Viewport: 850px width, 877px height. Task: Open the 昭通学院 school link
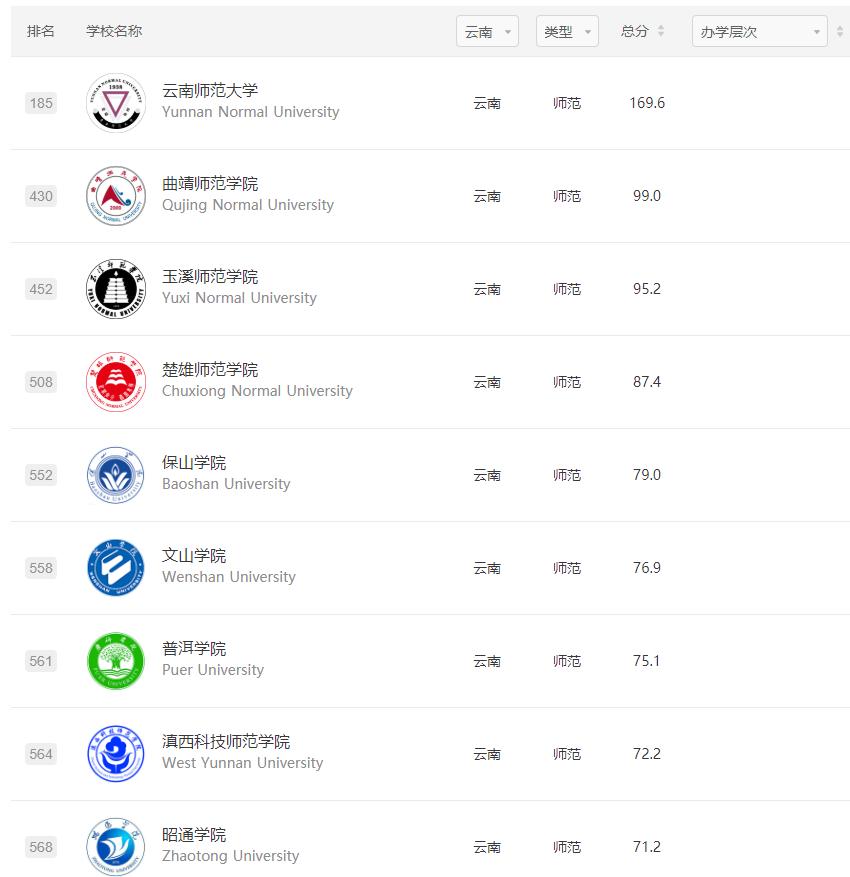192,833
